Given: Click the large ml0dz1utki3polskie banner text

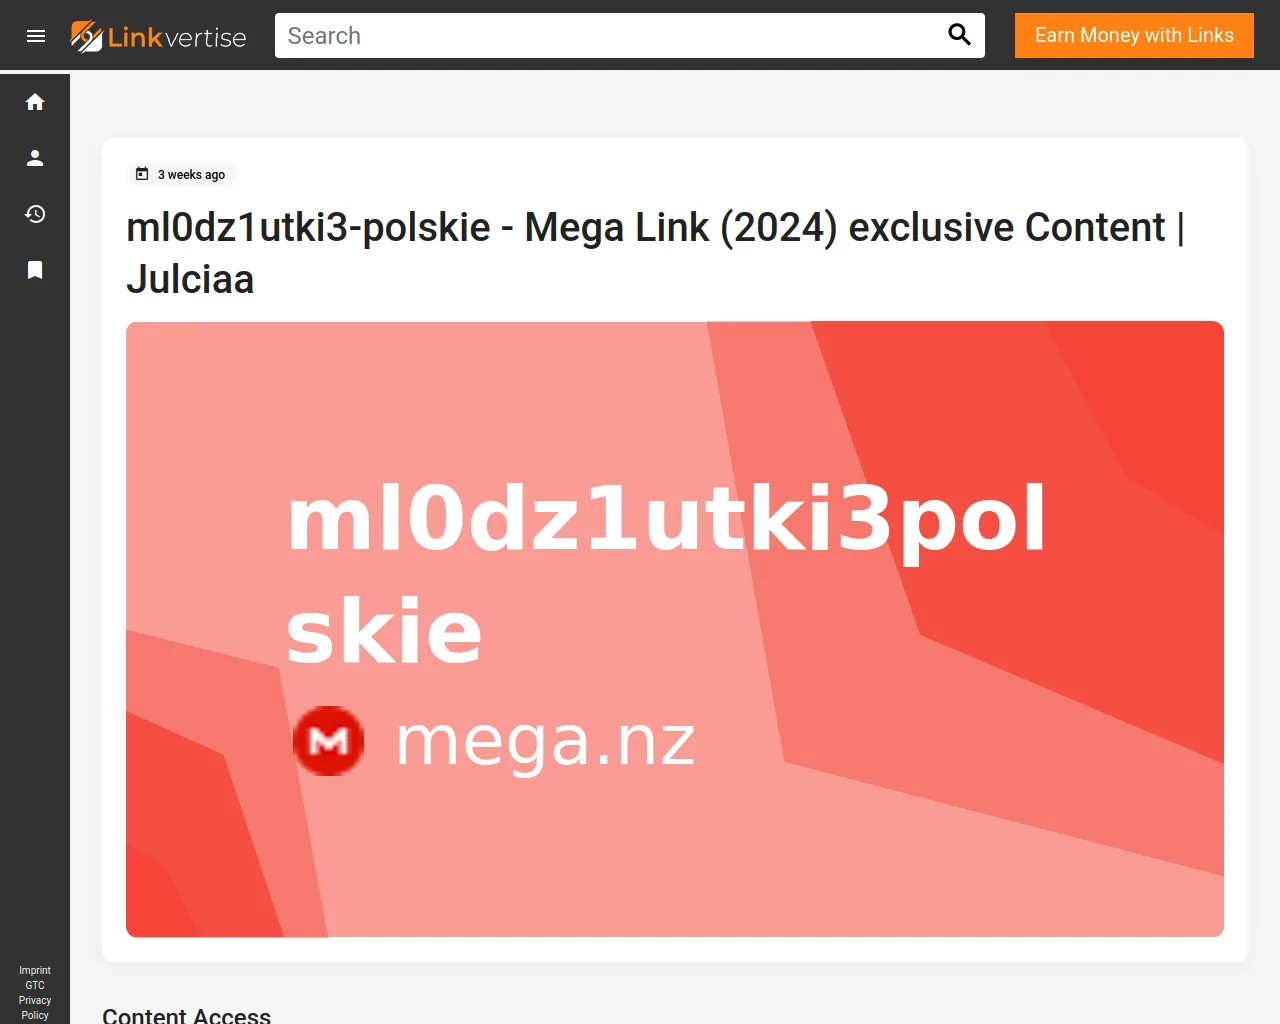Looking at the screenshot, I should 666,574.
